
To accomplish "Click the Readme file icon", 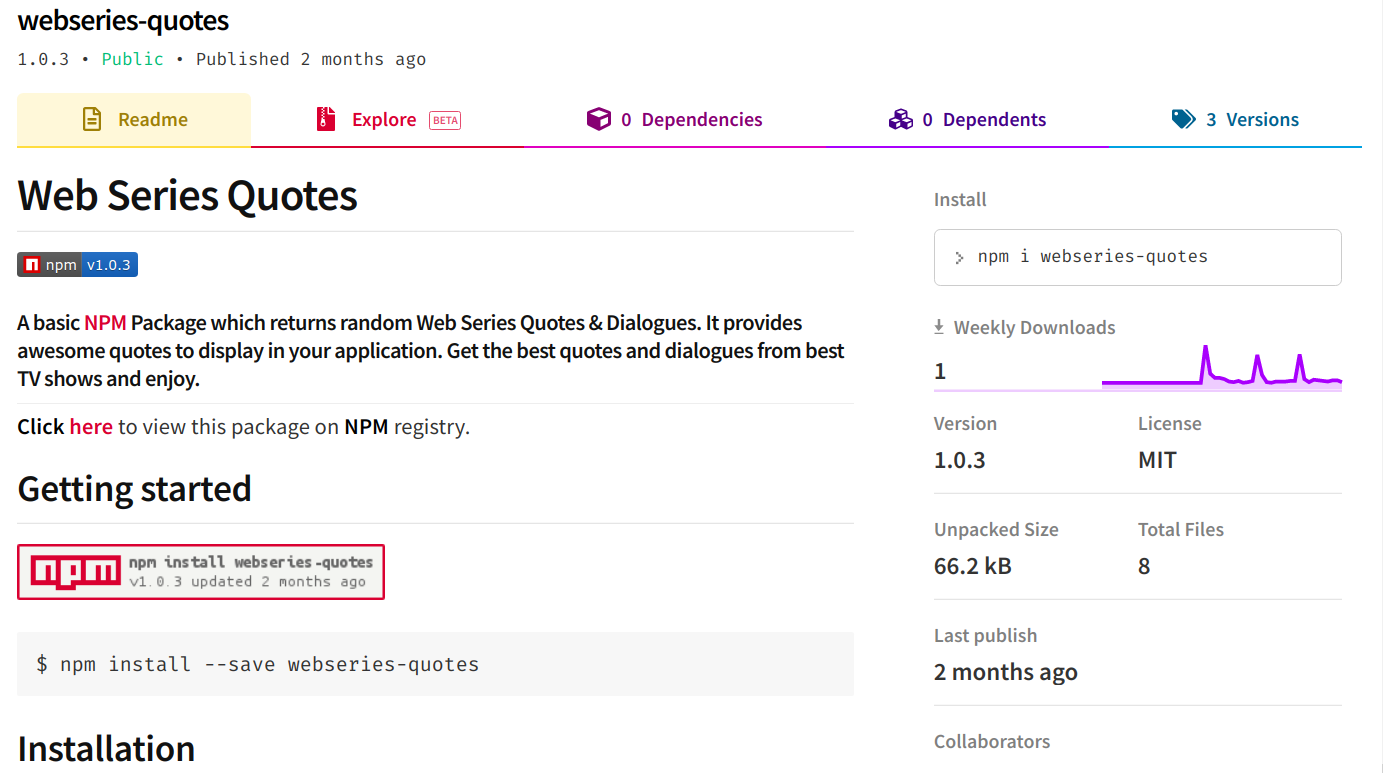I will (92, 120).
